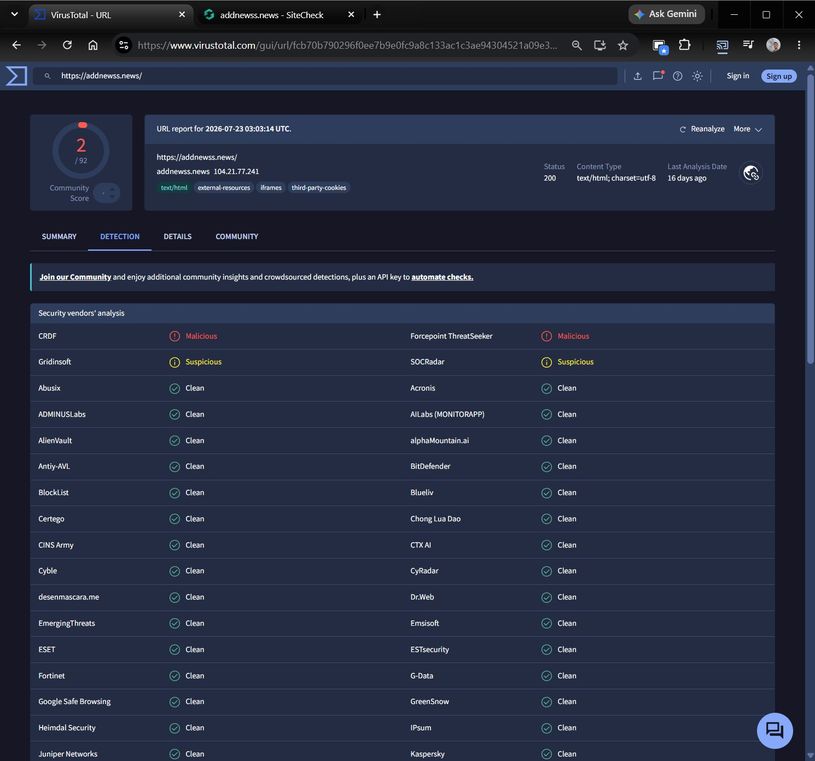Open the extensions puzzle icon
Image resolution: width=815 pixels, height=761 pixels.
click(685, 45)
